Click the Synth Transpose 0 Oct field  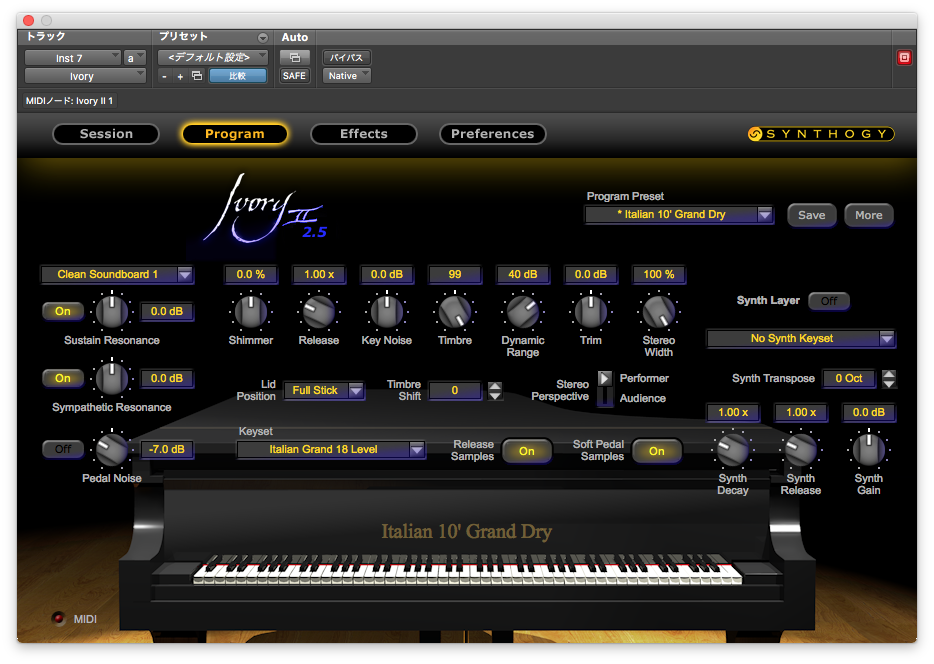pyautogui.click(x=849, y=378)
